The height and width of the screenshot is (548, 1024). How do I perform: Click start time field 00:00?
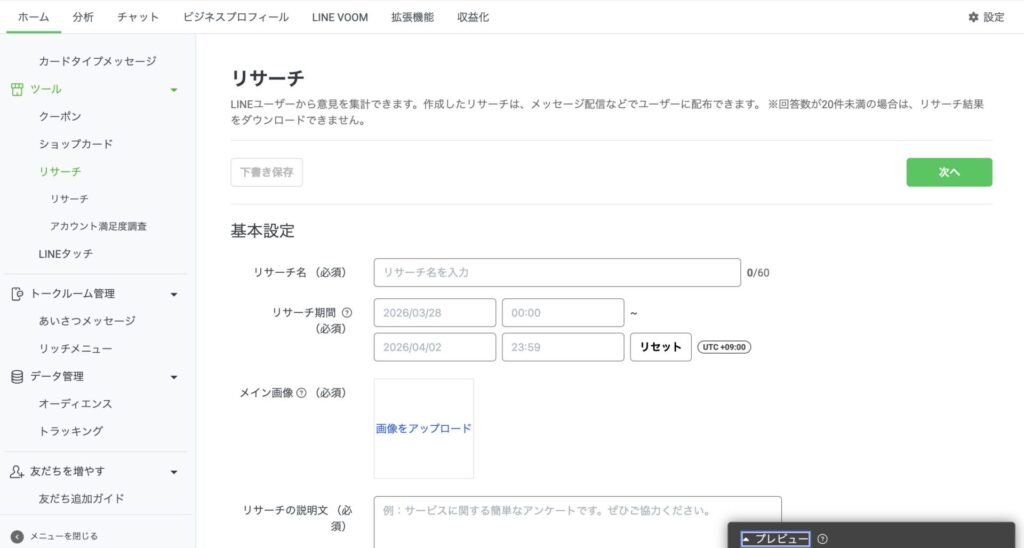pyautogui.click(x=563, y=313)
